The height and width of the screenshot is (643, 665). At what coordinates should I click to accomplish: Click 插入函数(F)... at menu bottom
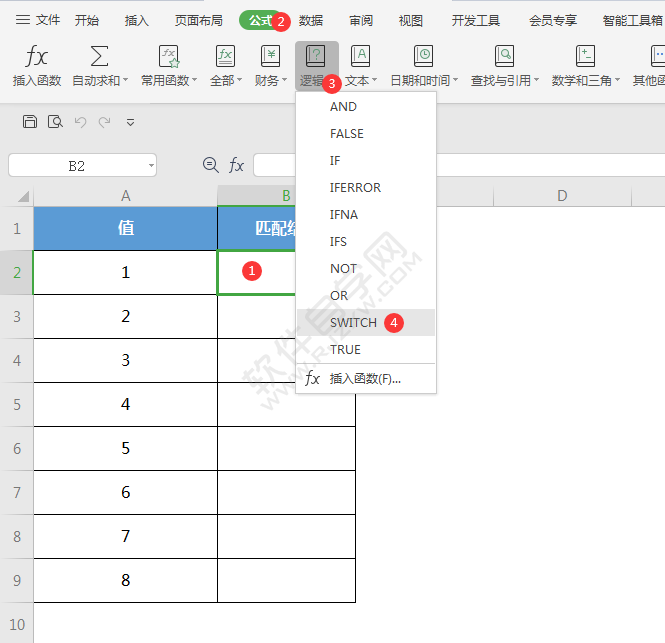click(366, 378)
